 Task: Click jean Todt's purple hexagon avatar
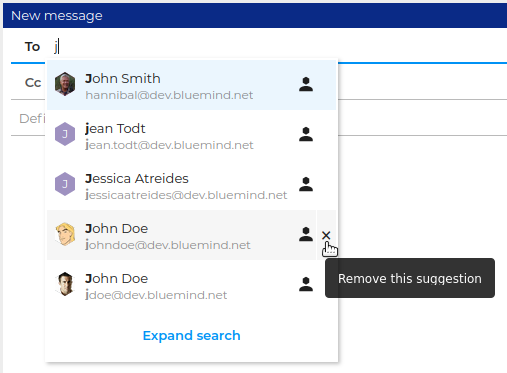(x=65, y=134)
